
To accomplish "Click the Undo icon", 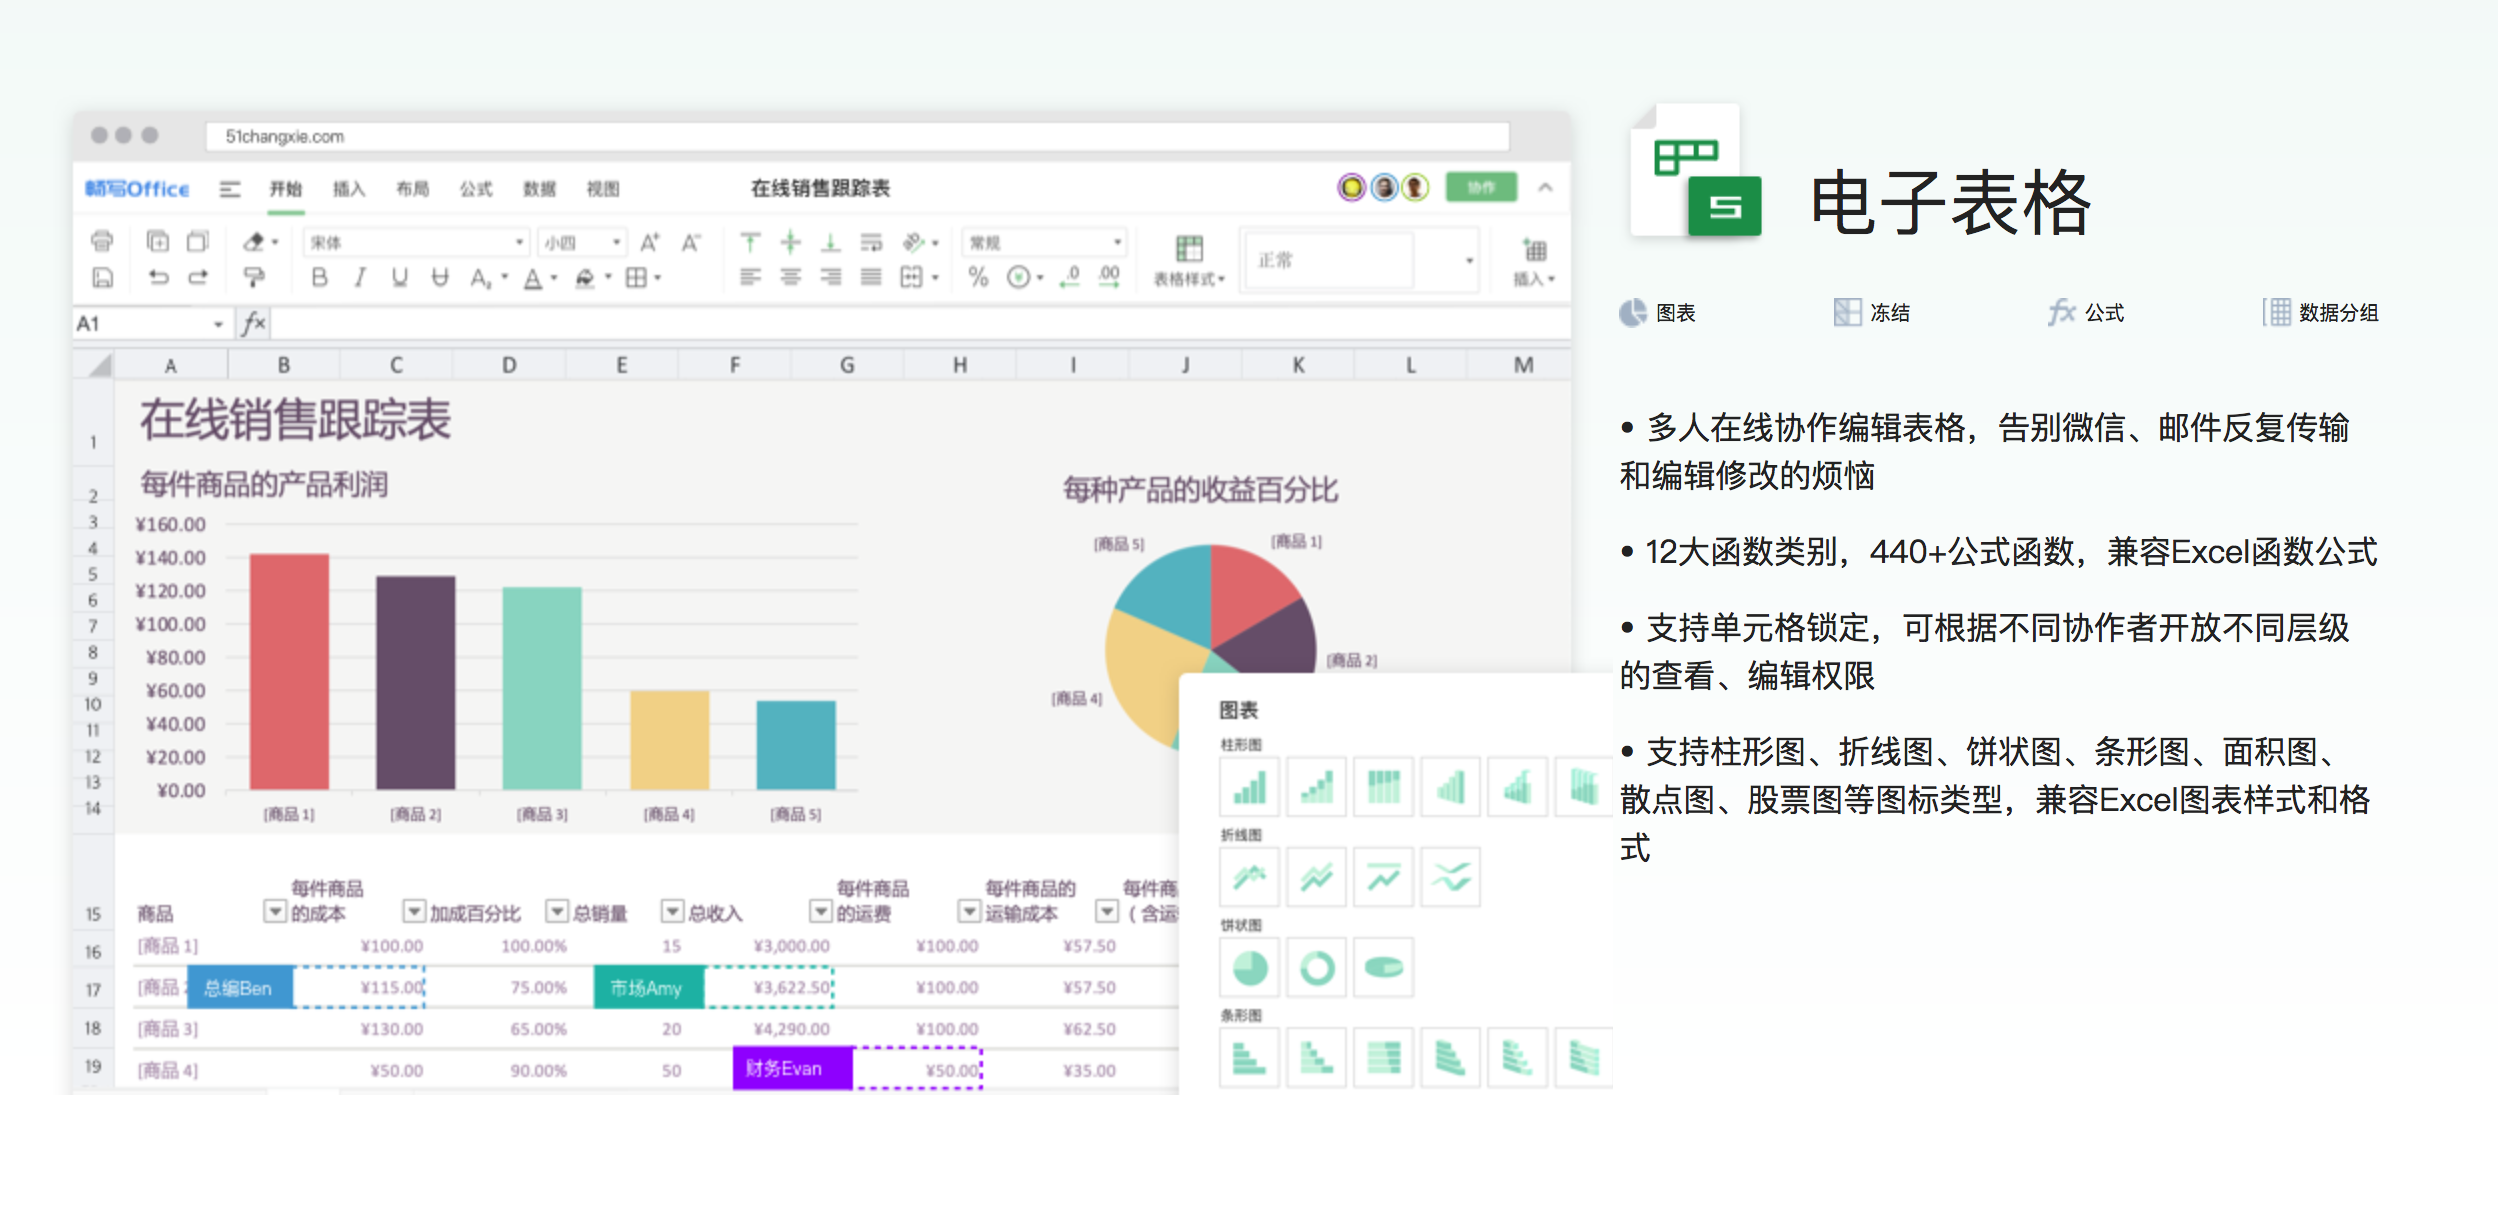I will pos(158,277).
